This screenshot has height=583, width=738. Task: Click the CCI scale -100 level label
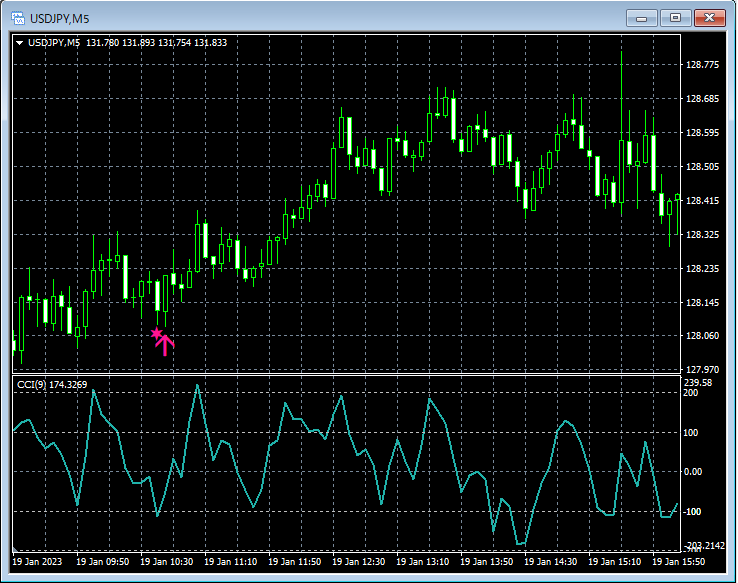point(691,511)
